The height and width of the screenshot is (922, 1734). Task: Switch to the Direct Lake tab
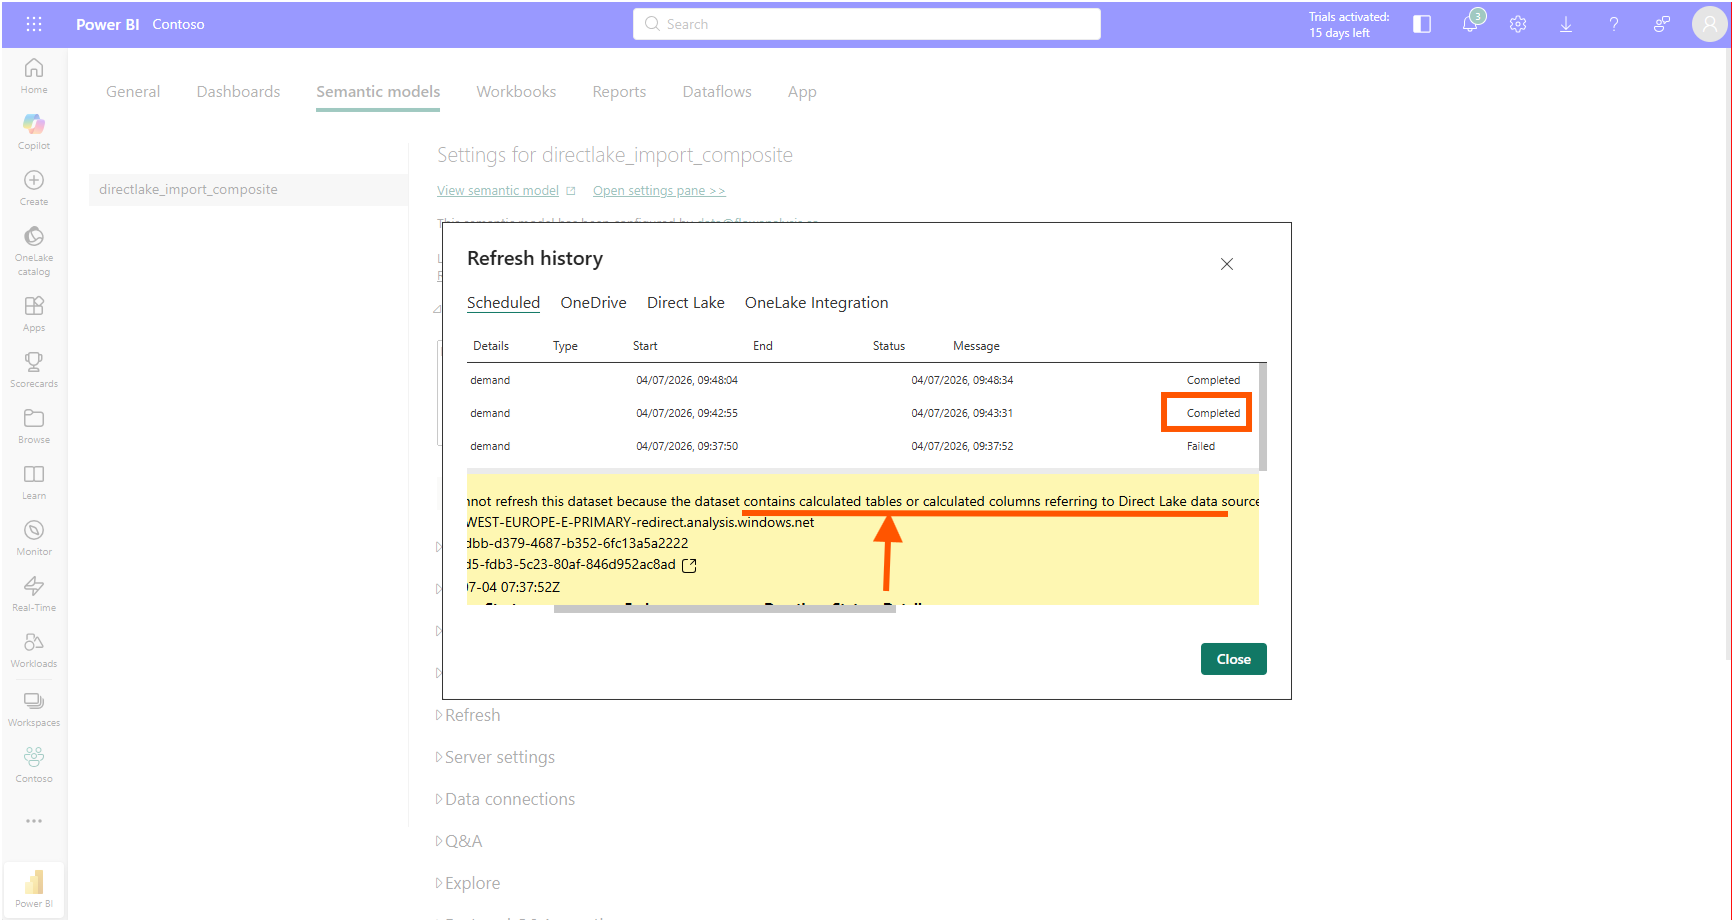685,303
